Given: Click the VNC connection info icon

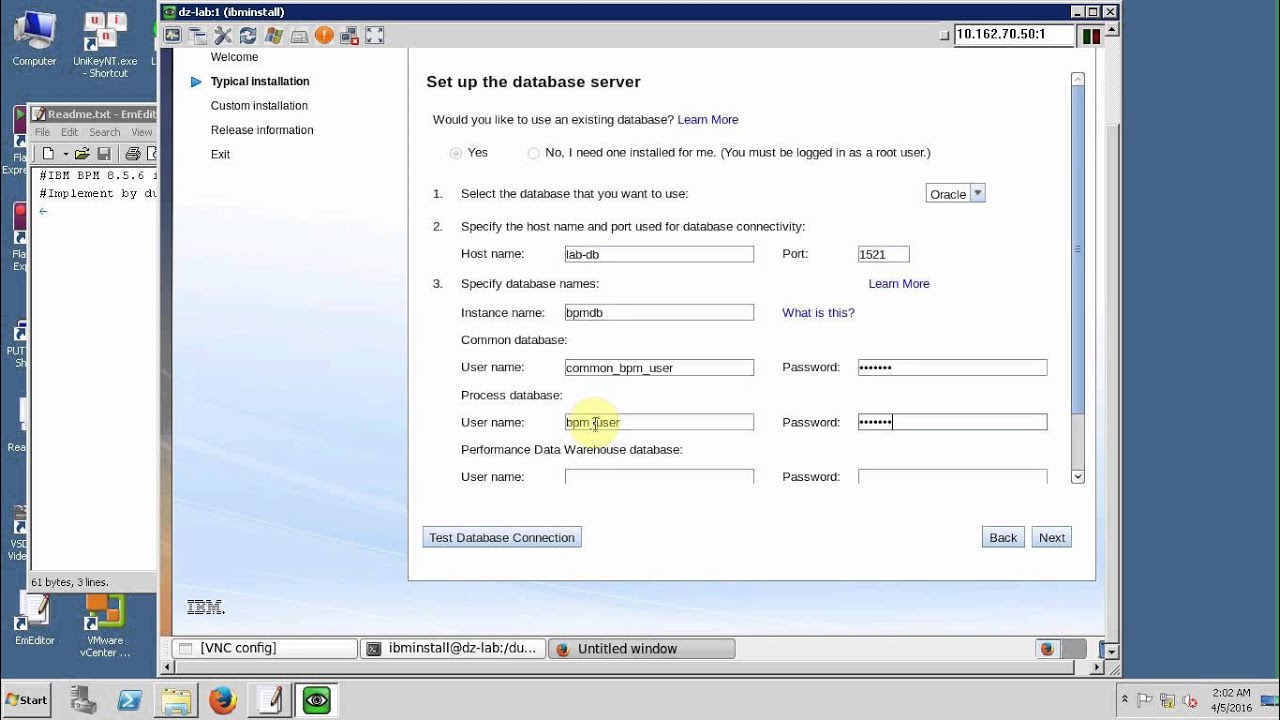Looking at the screenshot, I should 198,35.
